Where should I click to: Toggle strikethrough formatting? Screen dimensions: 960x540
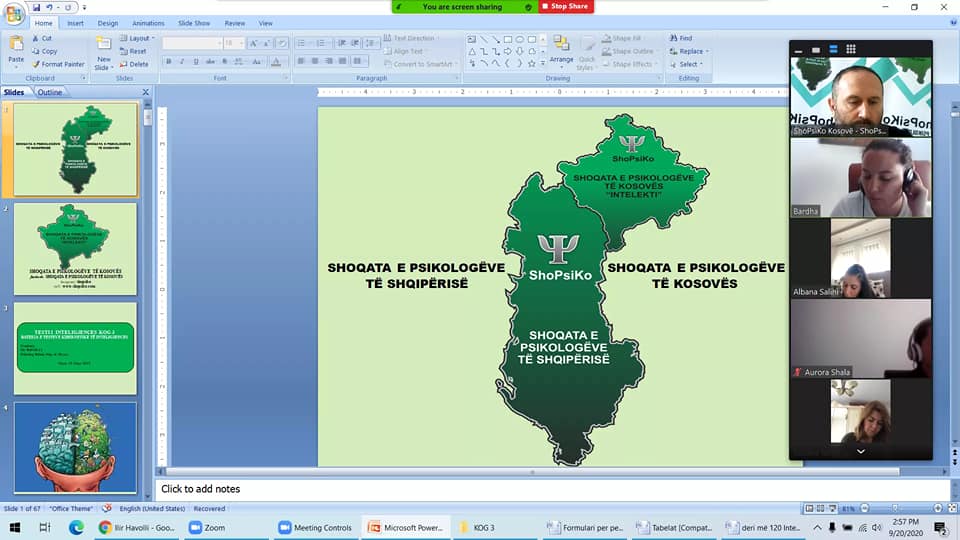pyautogui.click(x=210, y=61)
